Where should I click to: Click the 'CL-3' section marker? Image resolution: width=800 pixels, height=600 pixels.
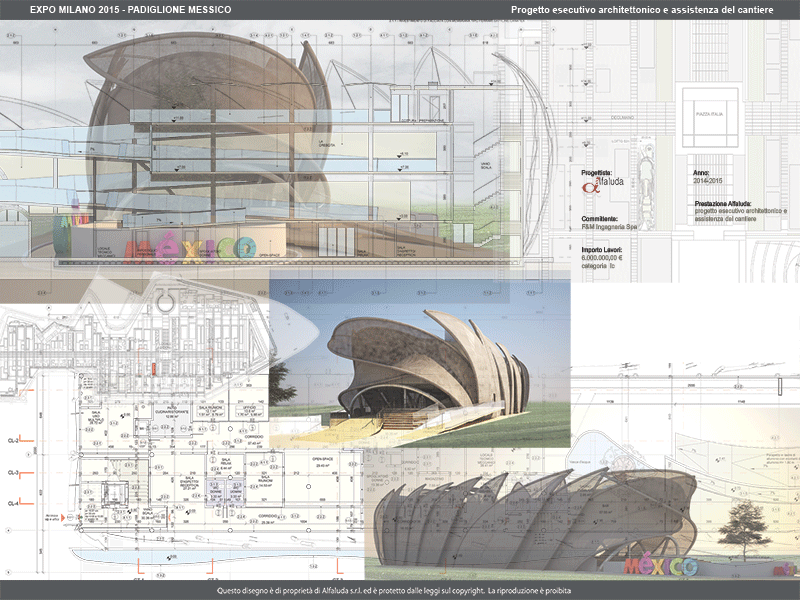[13, 473]
